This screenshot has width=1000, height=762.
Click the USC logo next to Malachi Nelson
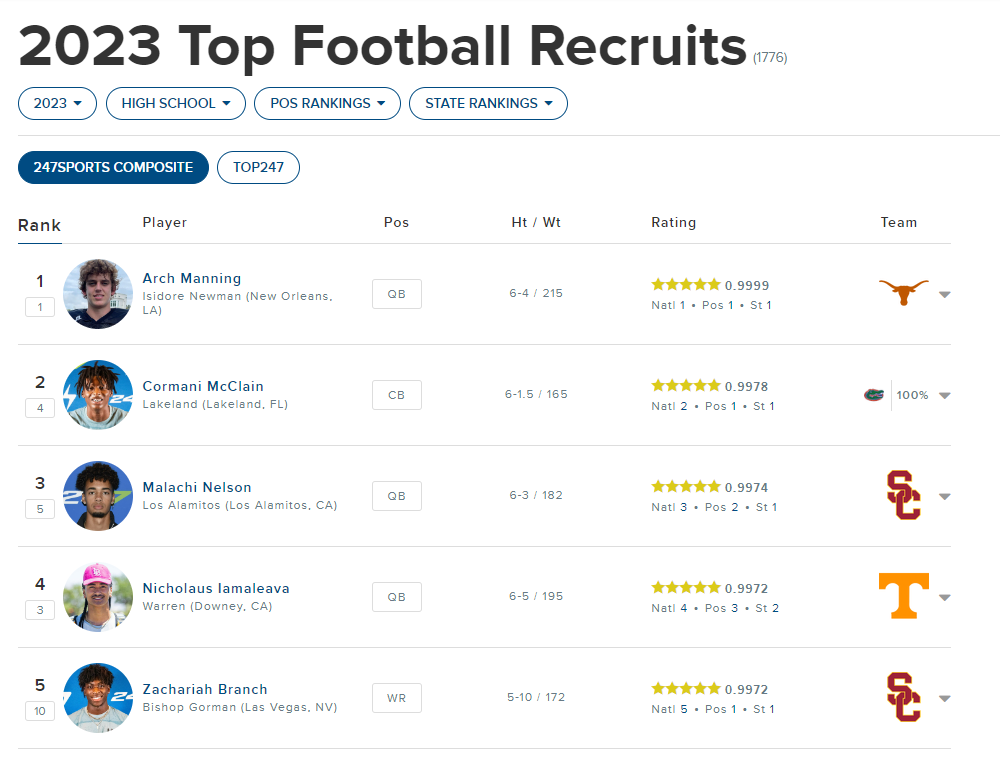click(x=903, y=495)
